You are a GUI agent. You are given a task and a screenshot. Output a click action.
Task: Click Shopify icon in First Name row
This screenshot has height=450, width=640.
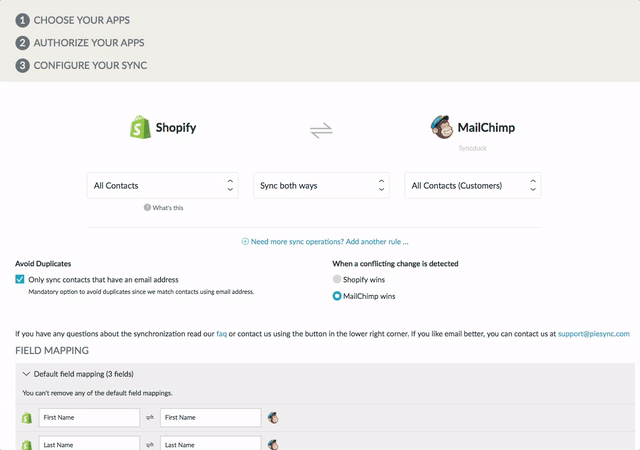pos(27,418)
